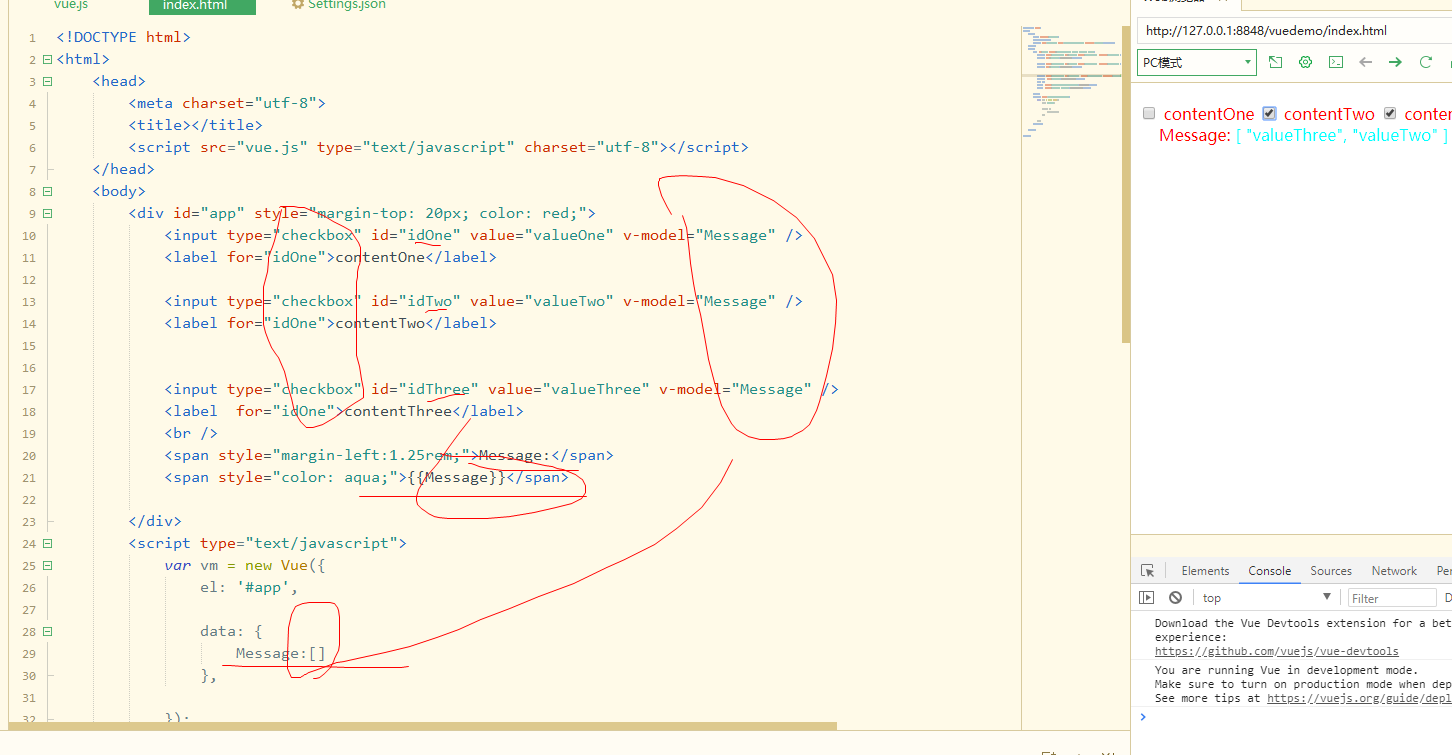Screen dimensions: 1452x755
Task: Collapse the new Vue fold on line 25
Action: tap(47, 565)
